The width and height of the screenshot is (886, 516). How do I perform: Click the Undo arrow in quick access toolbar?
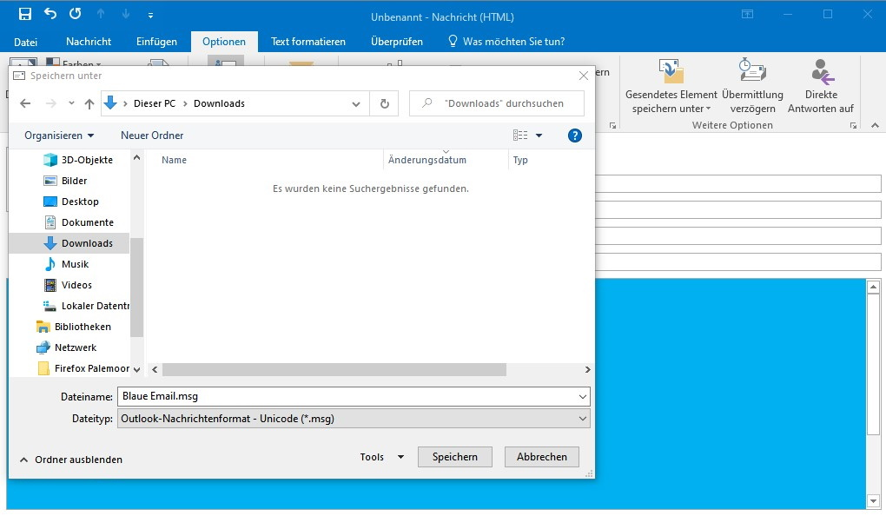50,14
